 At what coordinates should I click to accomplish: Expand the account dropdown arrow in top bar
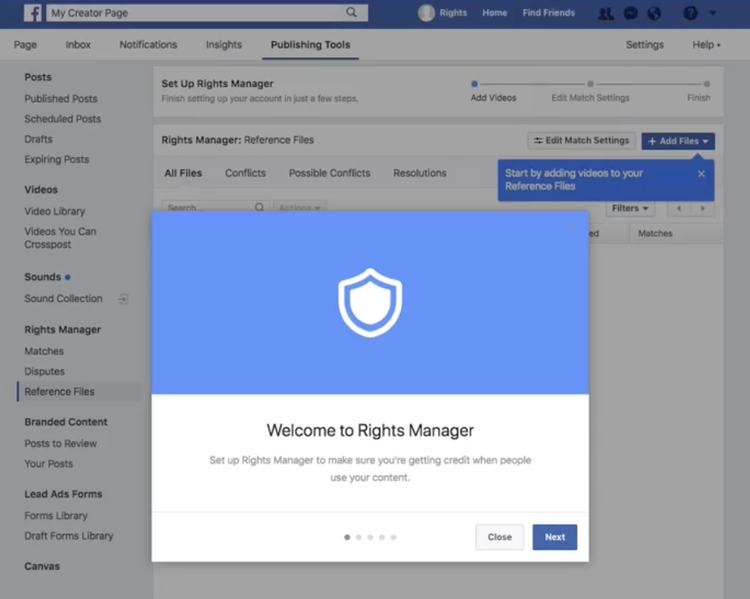(x=713, y=13)
